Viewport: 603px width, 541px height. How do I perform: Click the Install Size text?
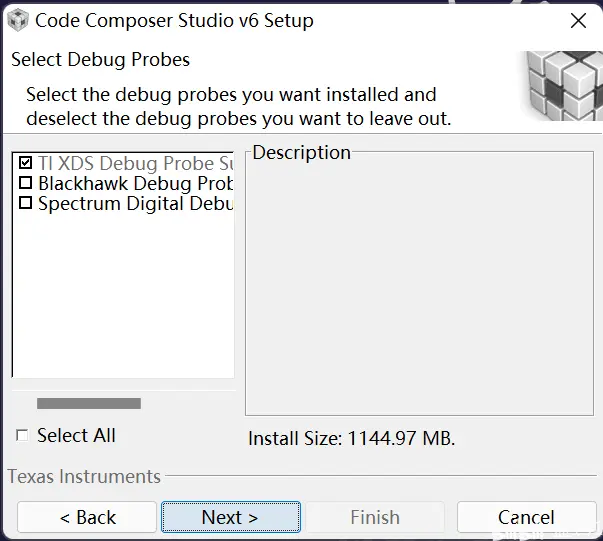pyautogui.click(x=351, y=438)
